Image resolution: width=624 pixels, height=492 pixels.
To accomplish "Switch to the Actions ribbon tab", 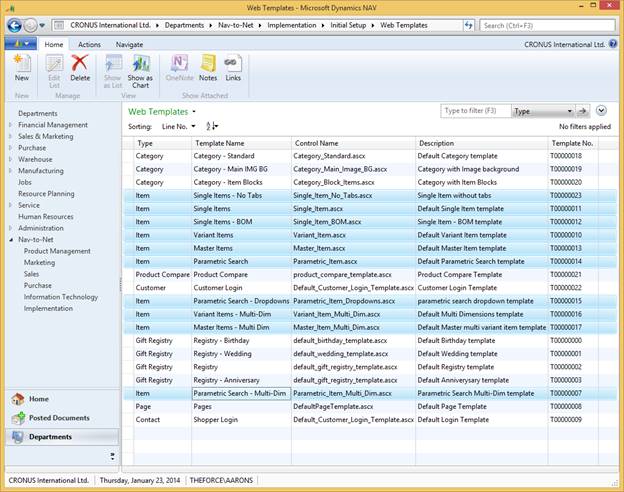I will pos(89,45).
